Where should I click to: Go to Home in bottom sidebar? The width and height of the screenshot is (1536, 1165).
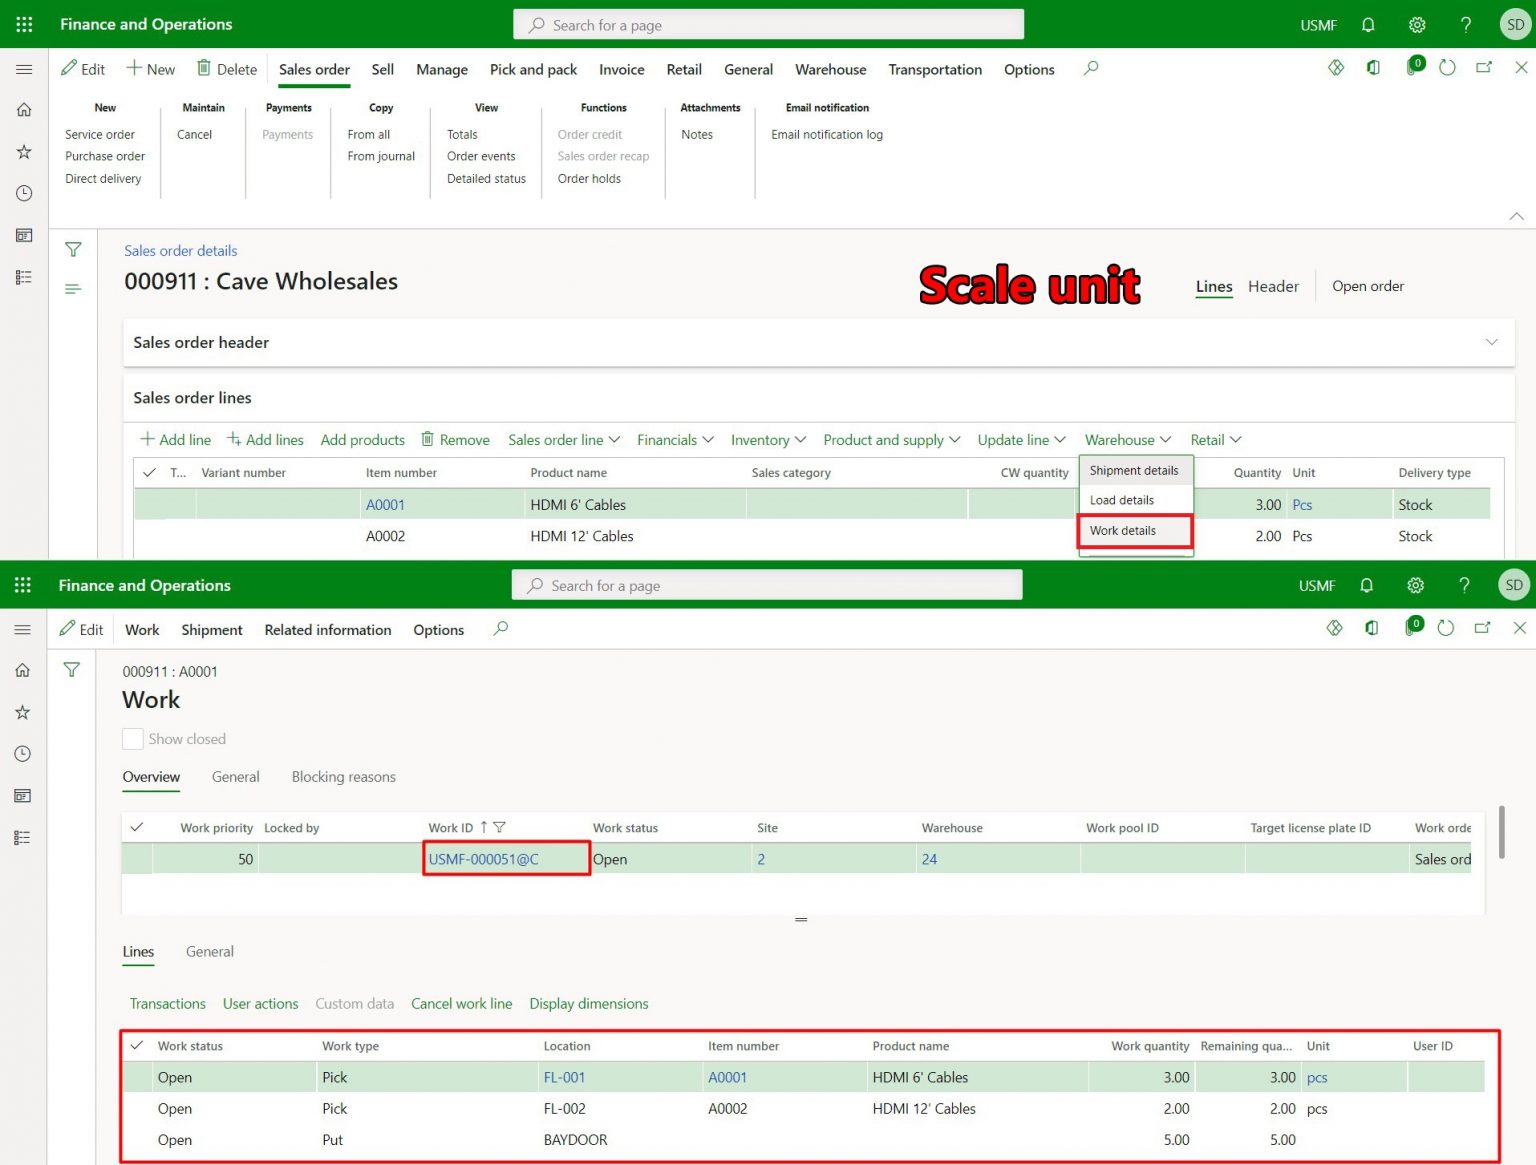point(22,670)
